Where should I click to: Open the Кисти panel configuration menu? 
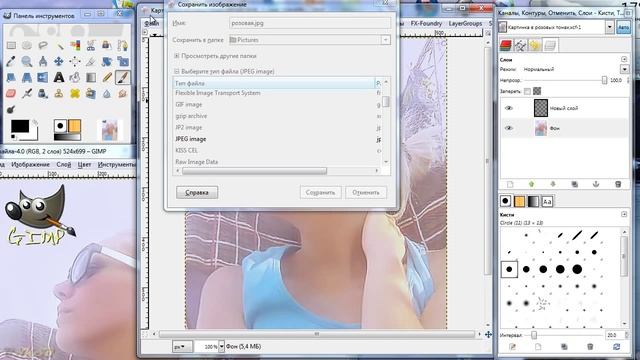point(624,214)
